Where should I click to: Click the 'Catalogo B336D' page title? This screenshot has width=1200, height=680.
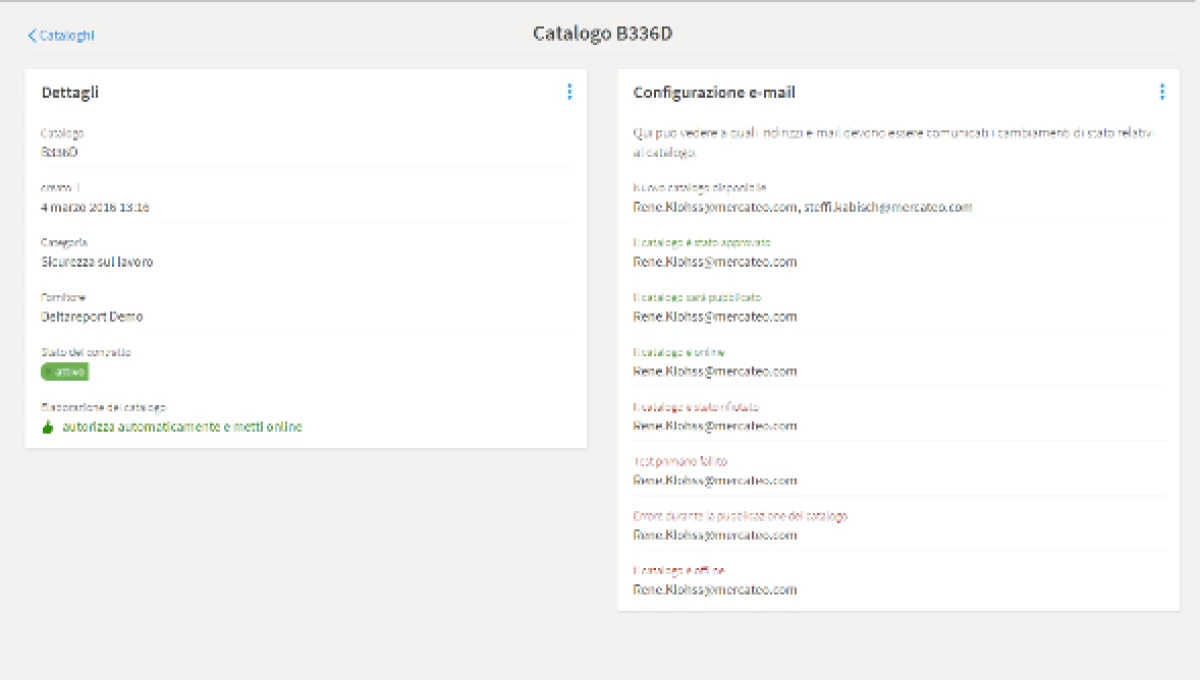pos(602,33)
